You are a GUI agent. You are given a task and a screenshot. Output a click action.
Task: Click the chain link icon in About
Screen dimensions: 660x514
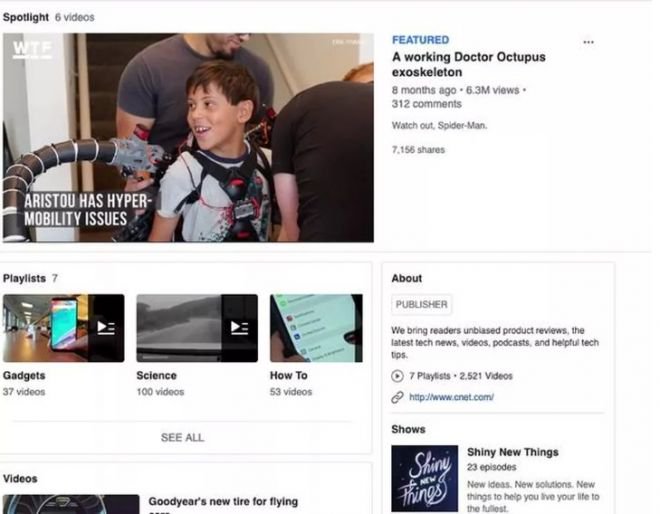(x=397, y=397)
